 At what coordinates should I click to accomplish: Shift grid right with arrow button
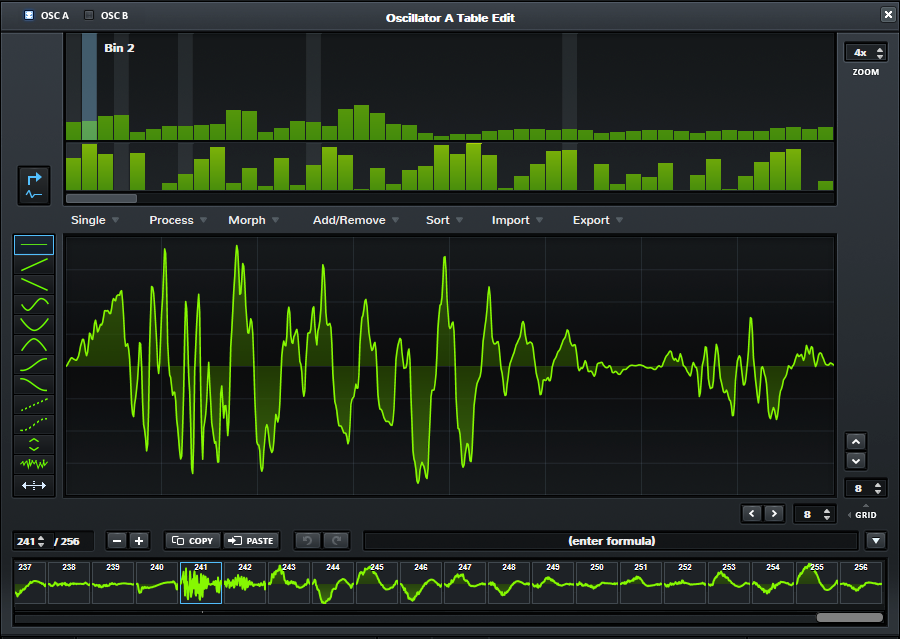[774, 513]
